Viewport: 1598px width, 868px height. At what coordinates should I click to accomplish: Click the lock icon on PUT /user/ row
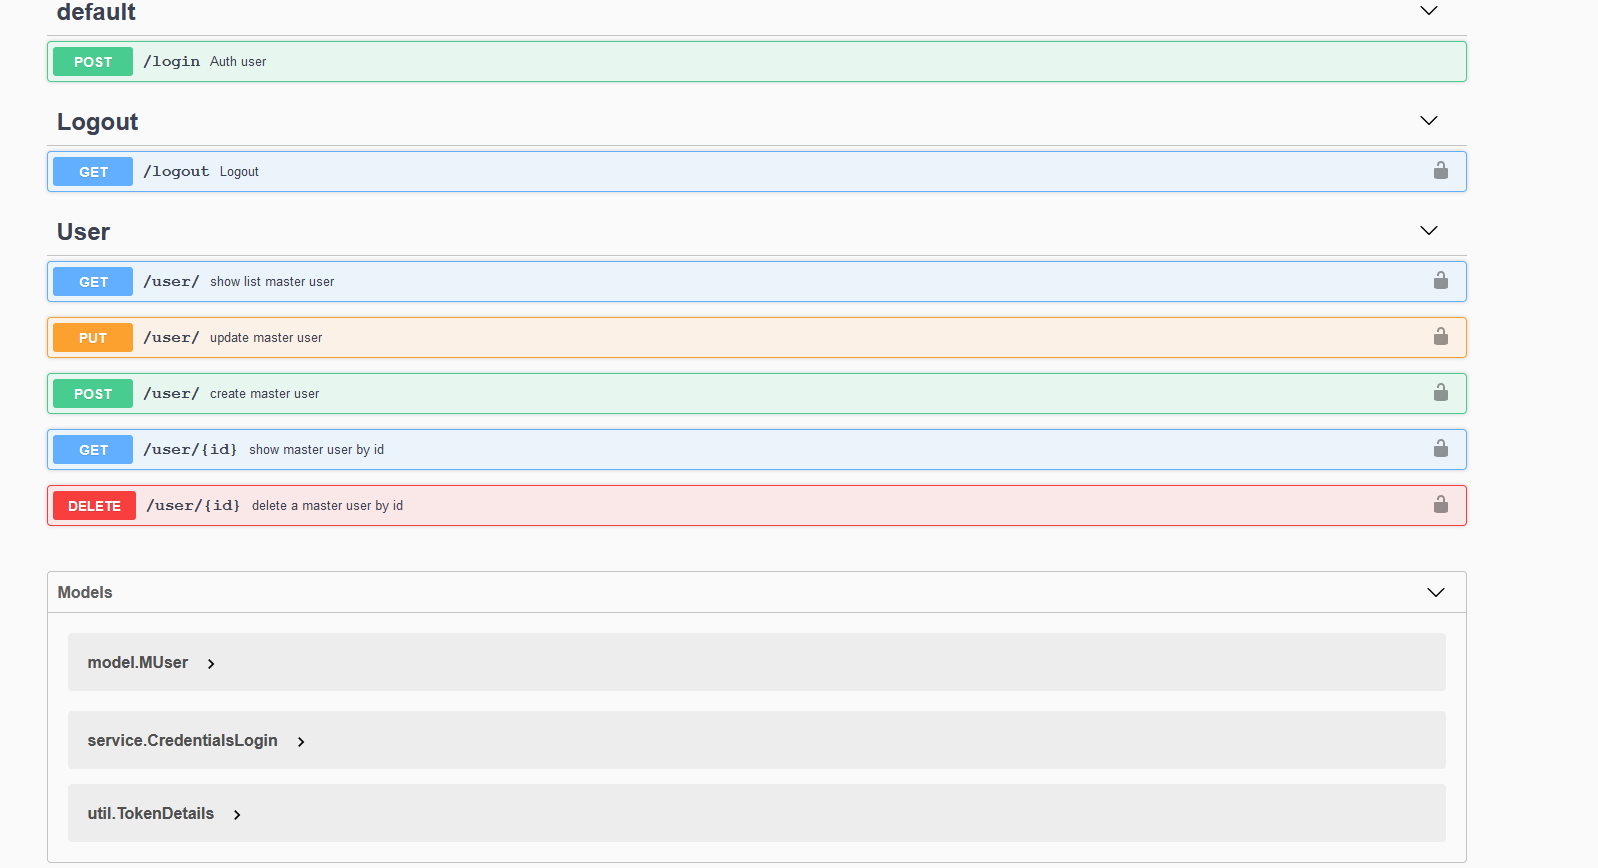coord(1440,337)
